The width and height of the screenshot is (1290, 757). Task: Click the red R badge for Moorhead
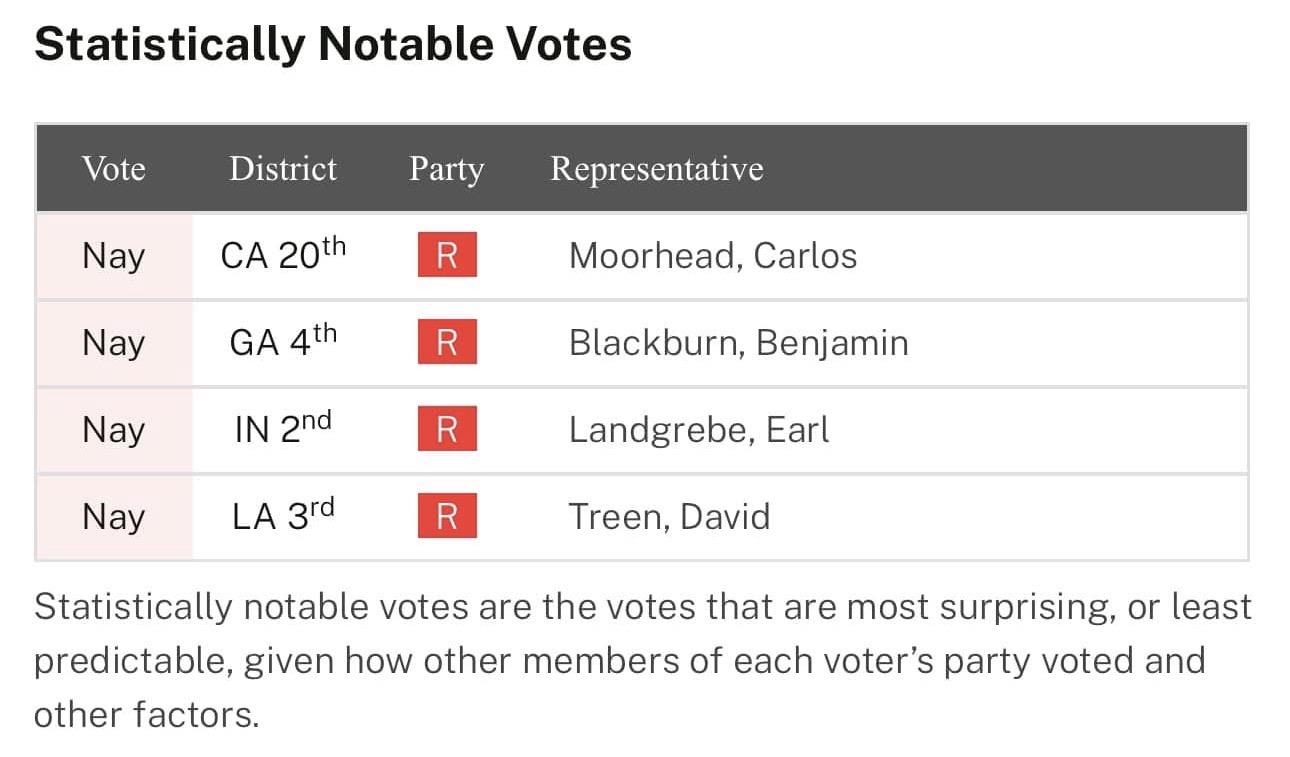(446, 256)
